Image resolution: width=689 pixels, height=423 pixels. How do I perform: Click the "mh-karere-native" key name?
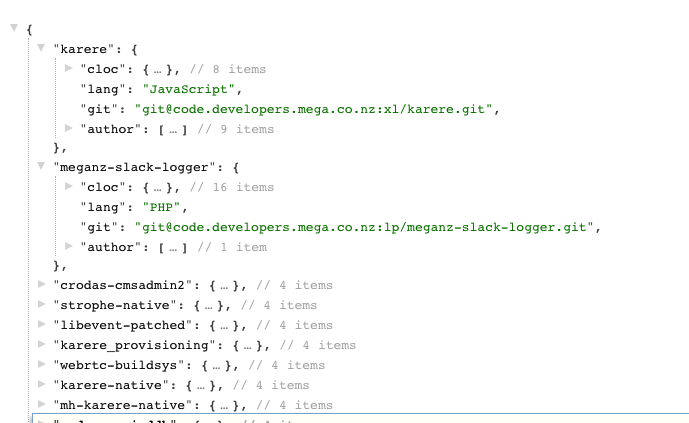[x=123, y=405]
